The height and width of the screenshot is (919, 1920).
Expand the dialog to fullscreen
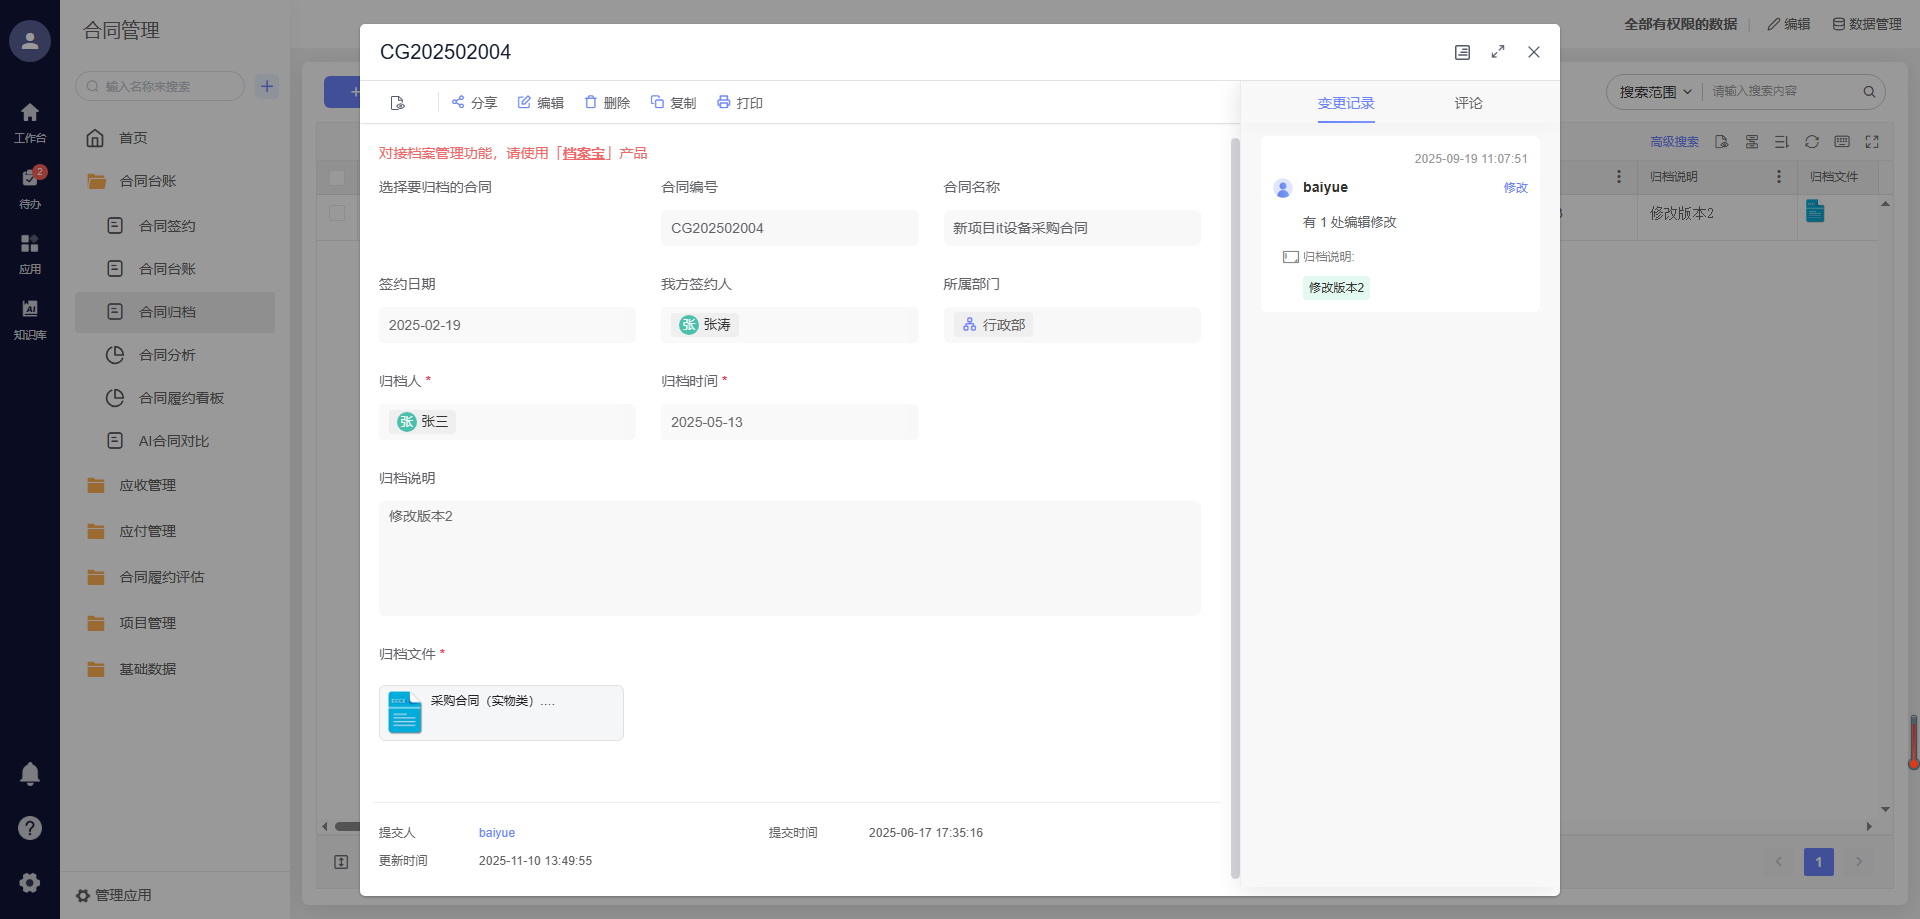[x=1498, y=52]
